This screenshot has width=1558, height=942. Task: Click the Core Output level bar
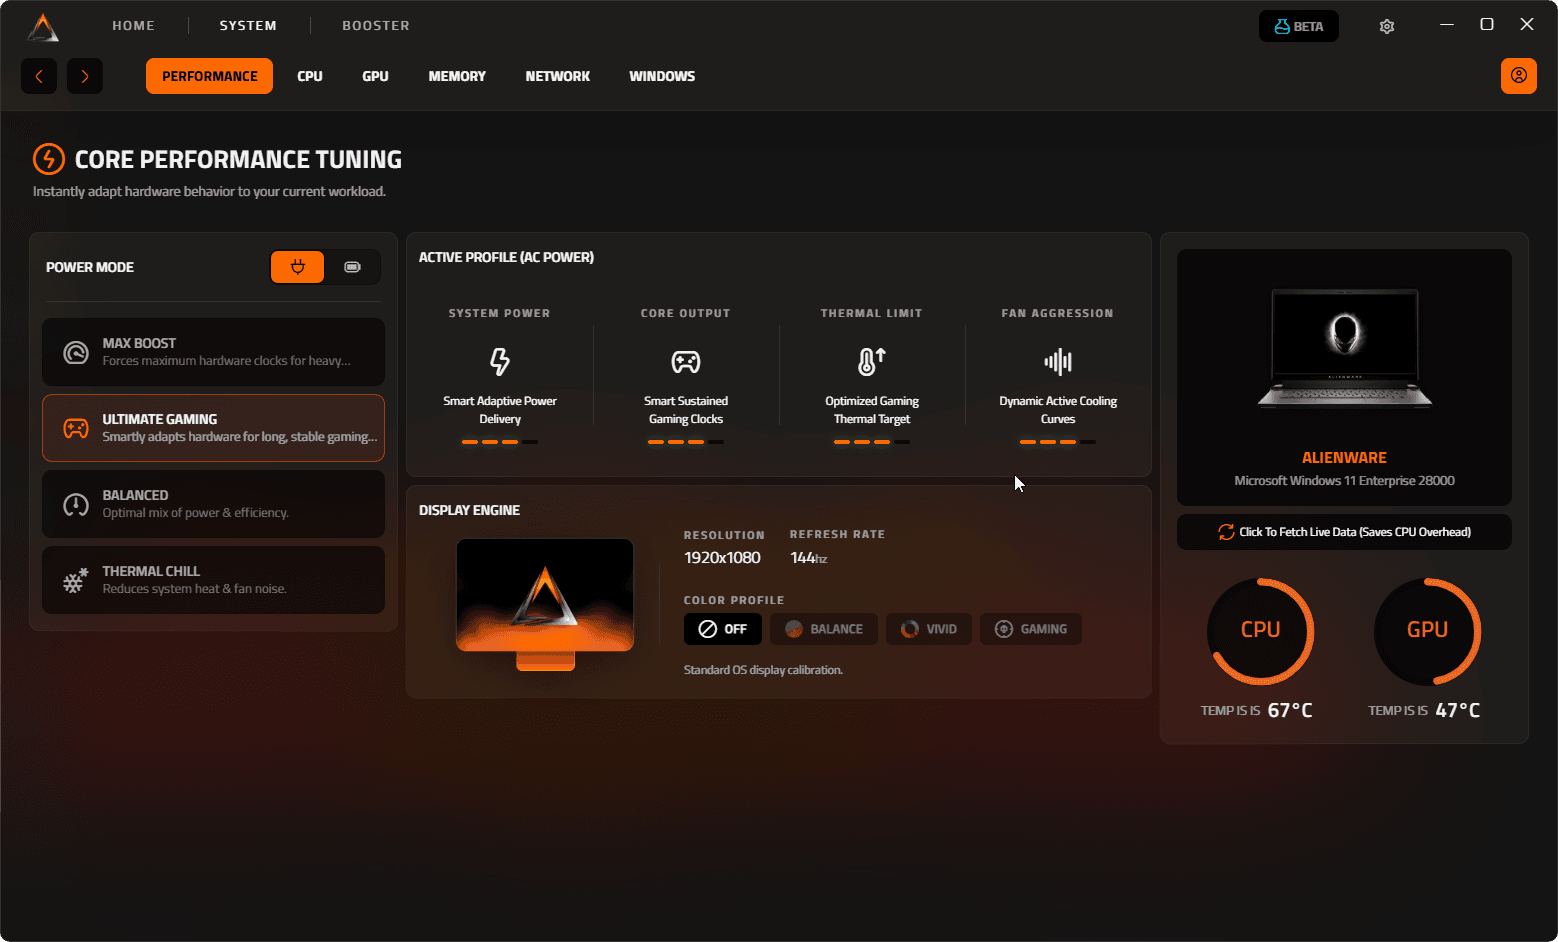point(686,442)
